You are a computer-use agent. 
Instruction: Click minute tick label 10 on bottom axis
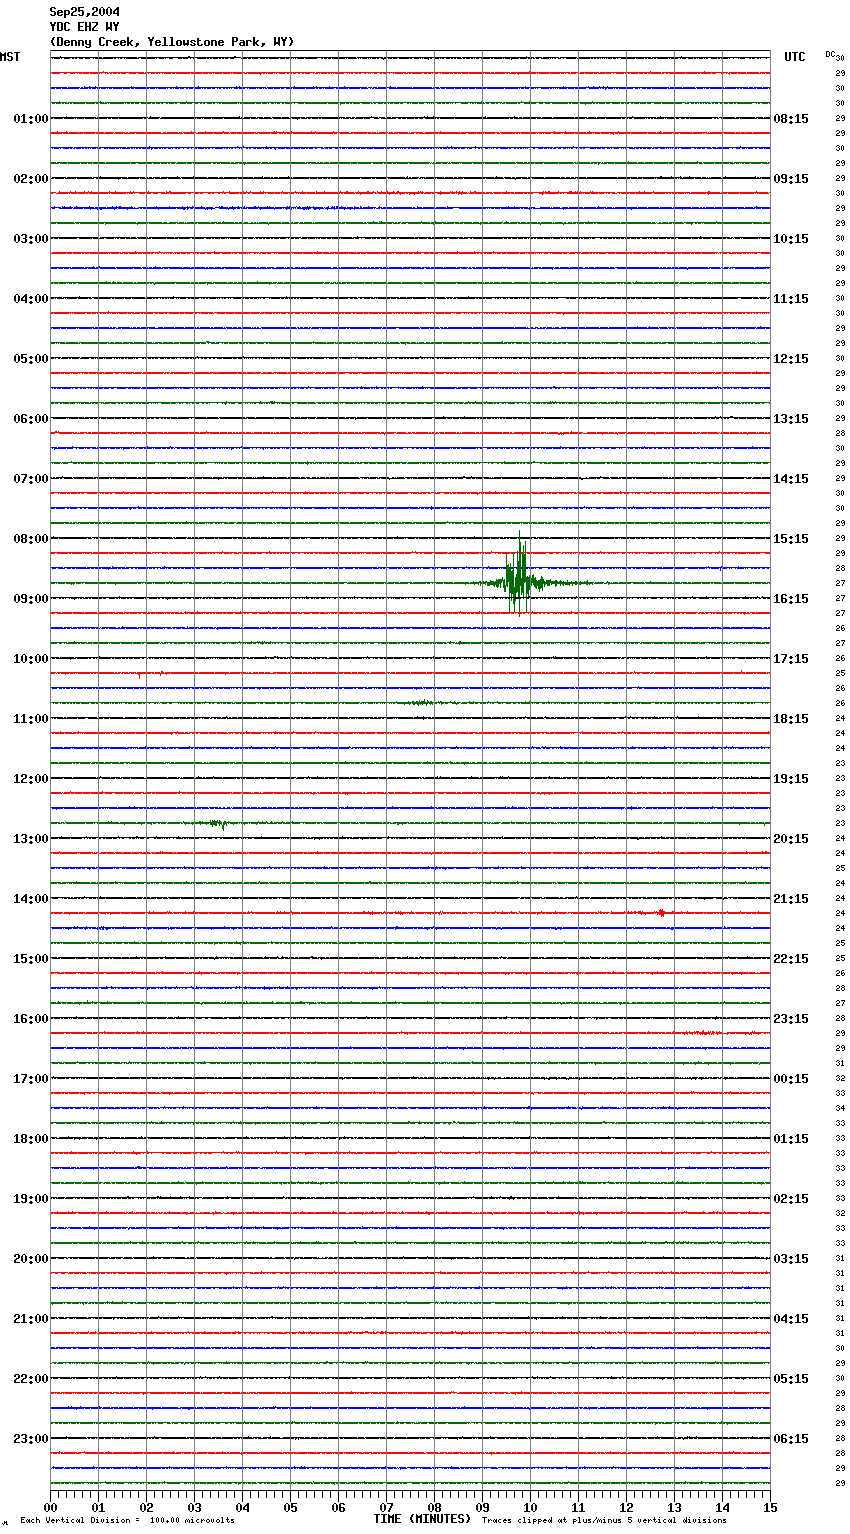click(530, 1507)
